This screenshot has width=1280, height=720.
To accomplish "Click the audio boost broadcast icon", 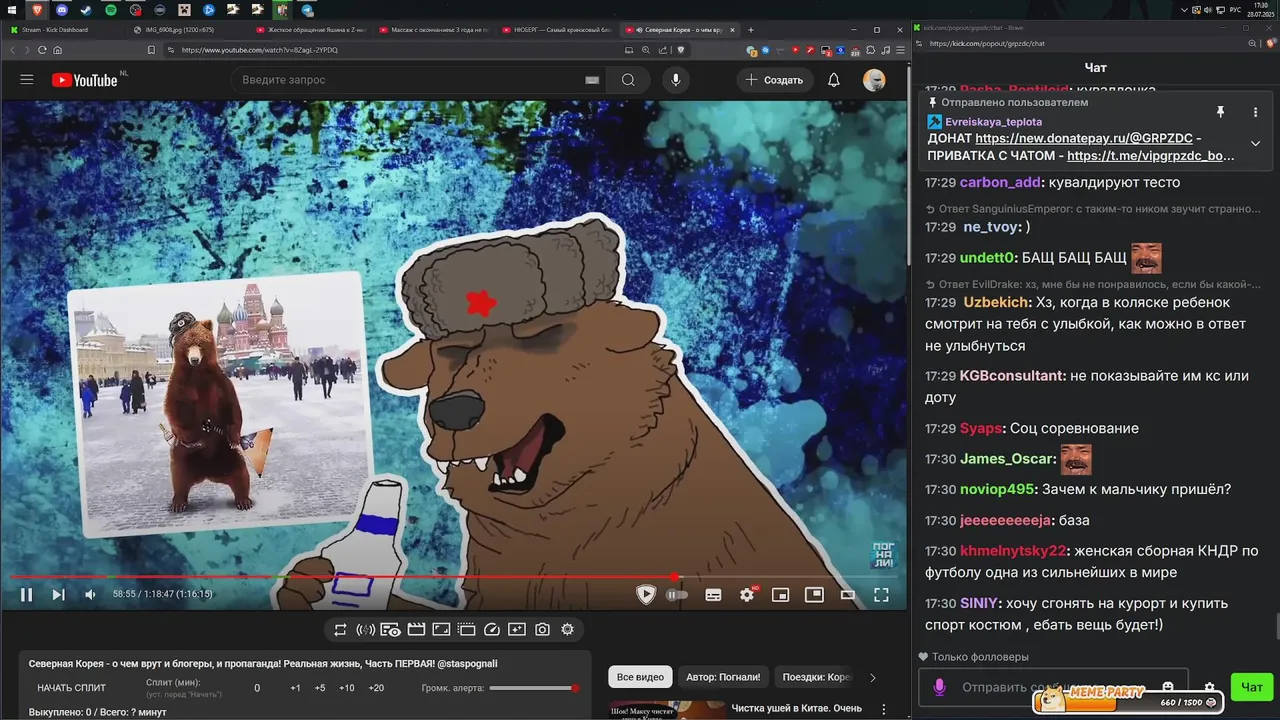I will (365, 630).
